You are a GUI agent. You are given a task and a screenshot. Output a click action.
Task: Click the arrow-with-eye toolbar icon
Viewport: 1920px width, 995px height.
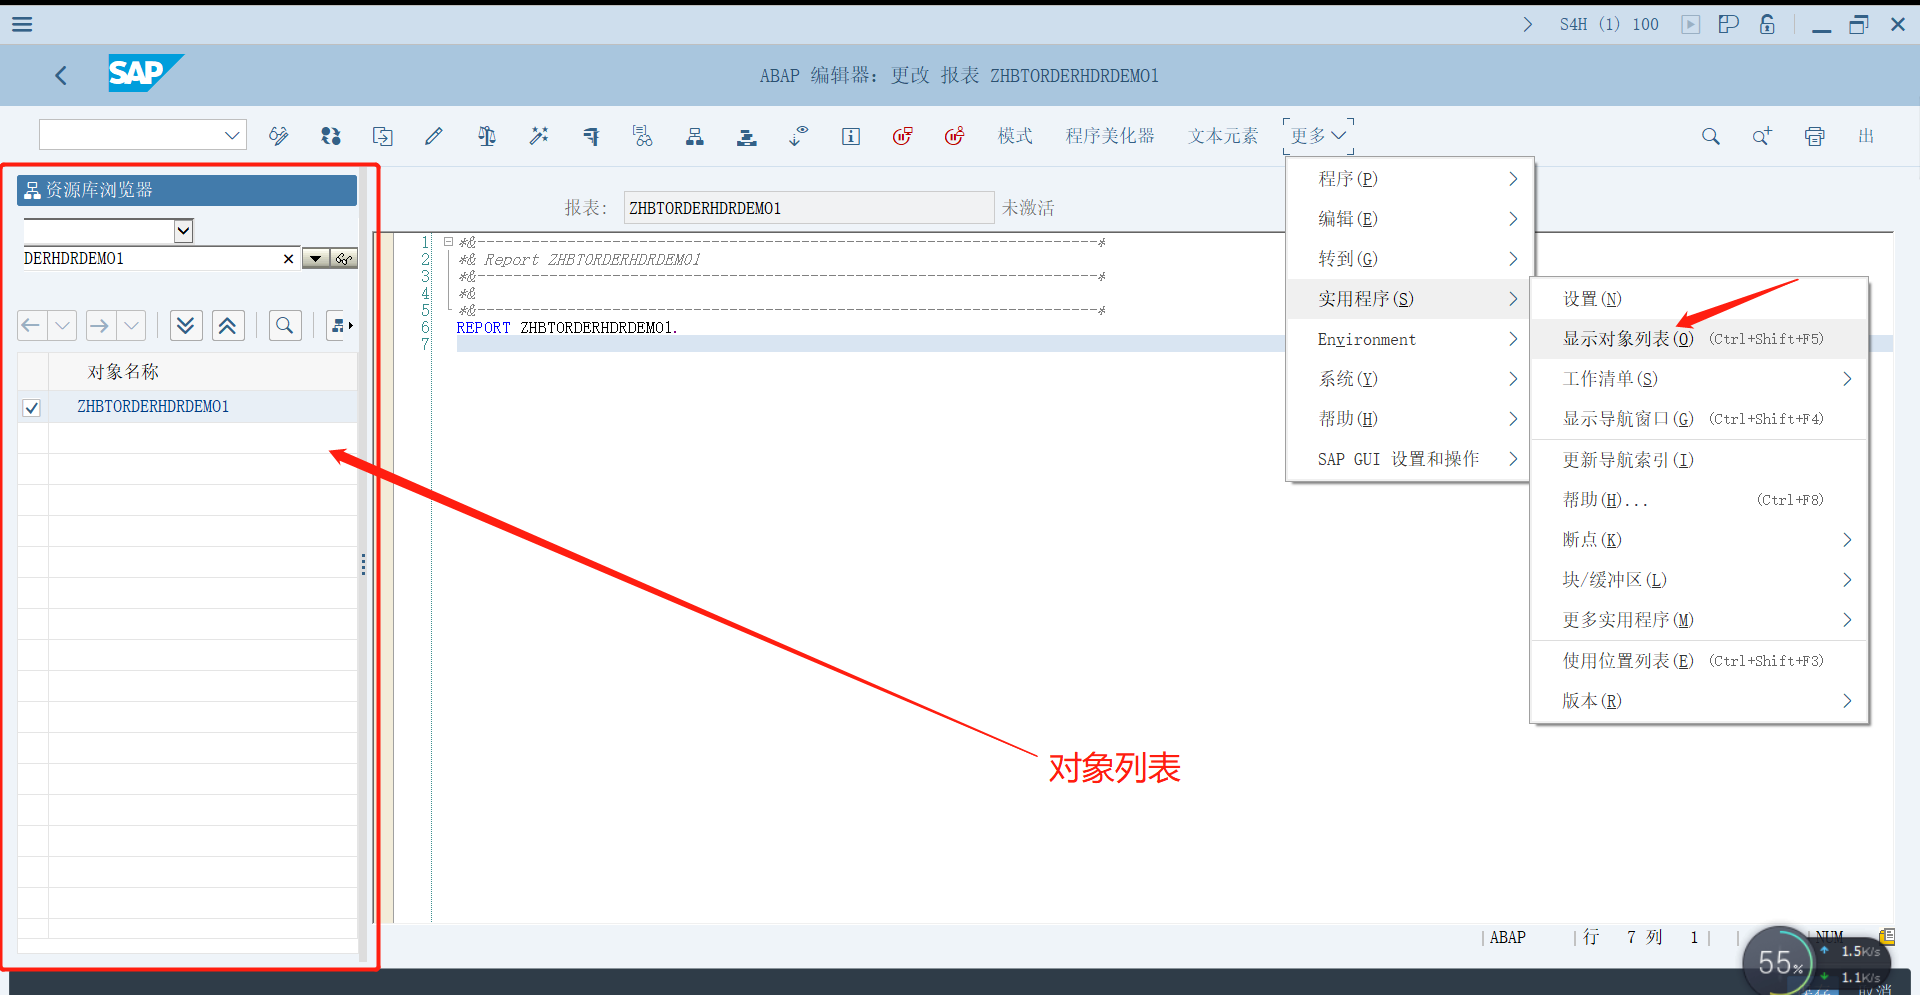click(x=798, y=136)
